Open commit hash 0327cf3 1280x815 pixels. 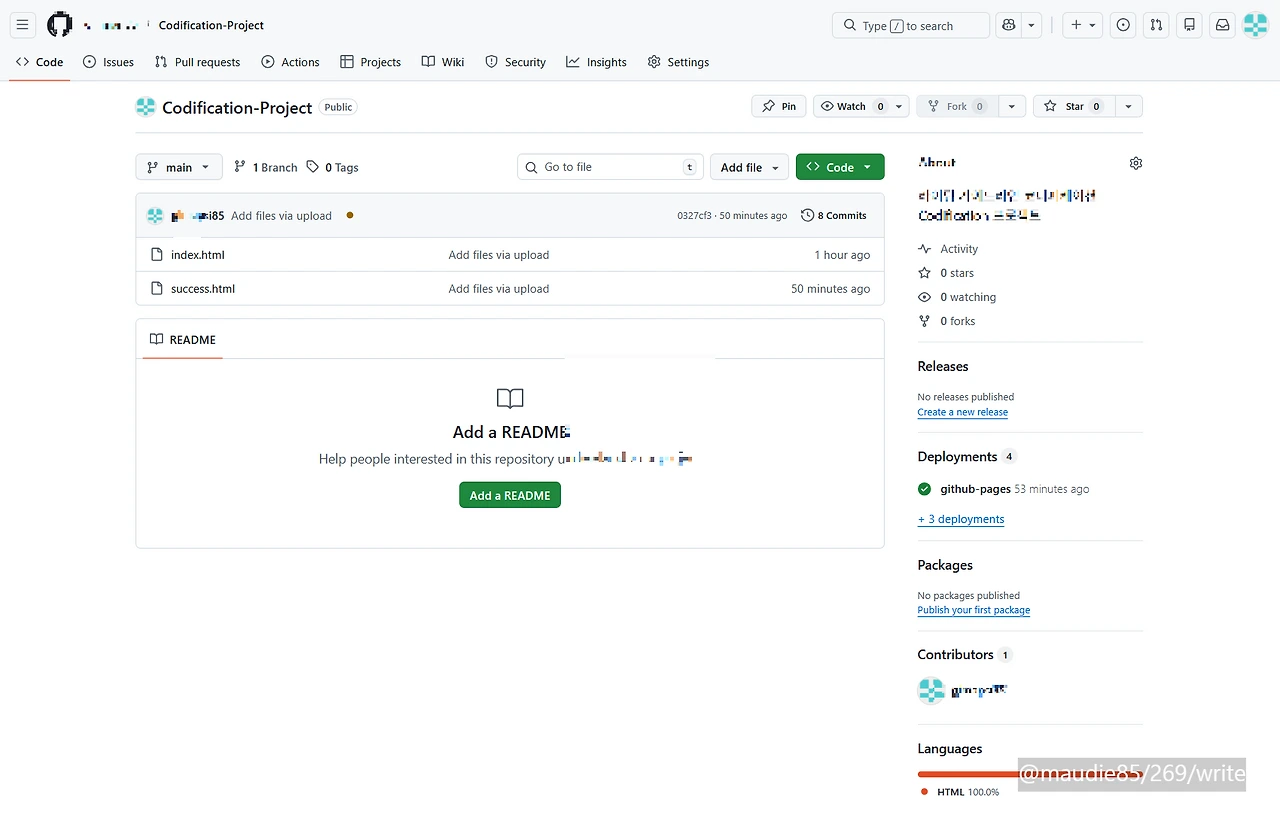[x=694, y=216]
